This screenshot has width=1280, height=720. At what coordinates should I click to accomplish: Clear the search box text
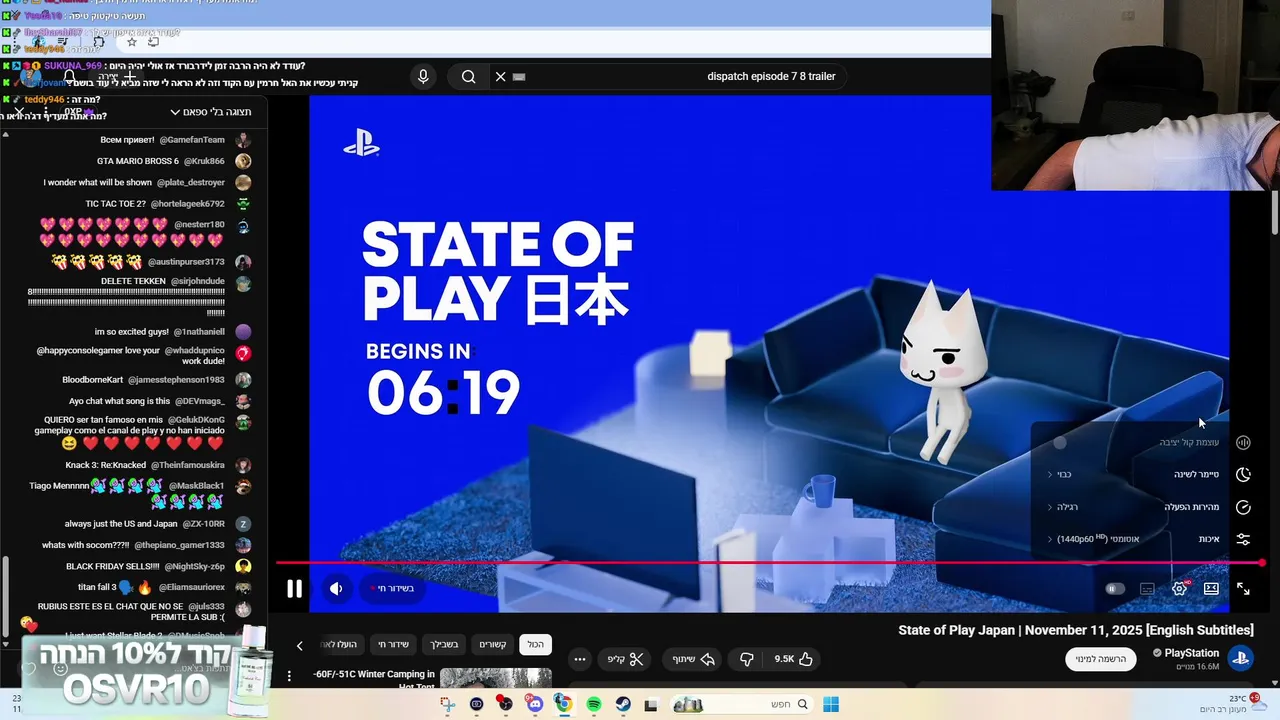501,76
